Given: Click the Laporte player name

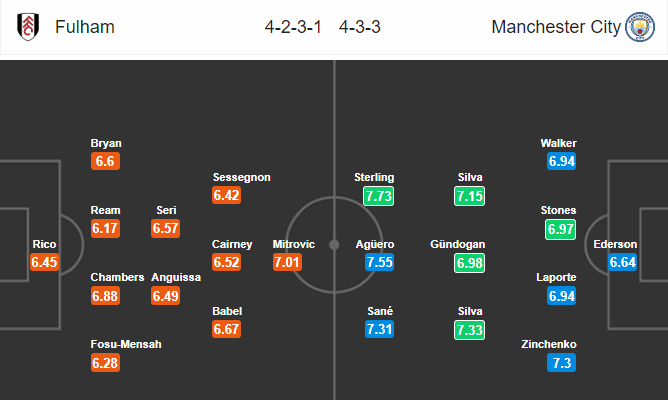Looking at the screenshot, I should click(x=556, y=277).
